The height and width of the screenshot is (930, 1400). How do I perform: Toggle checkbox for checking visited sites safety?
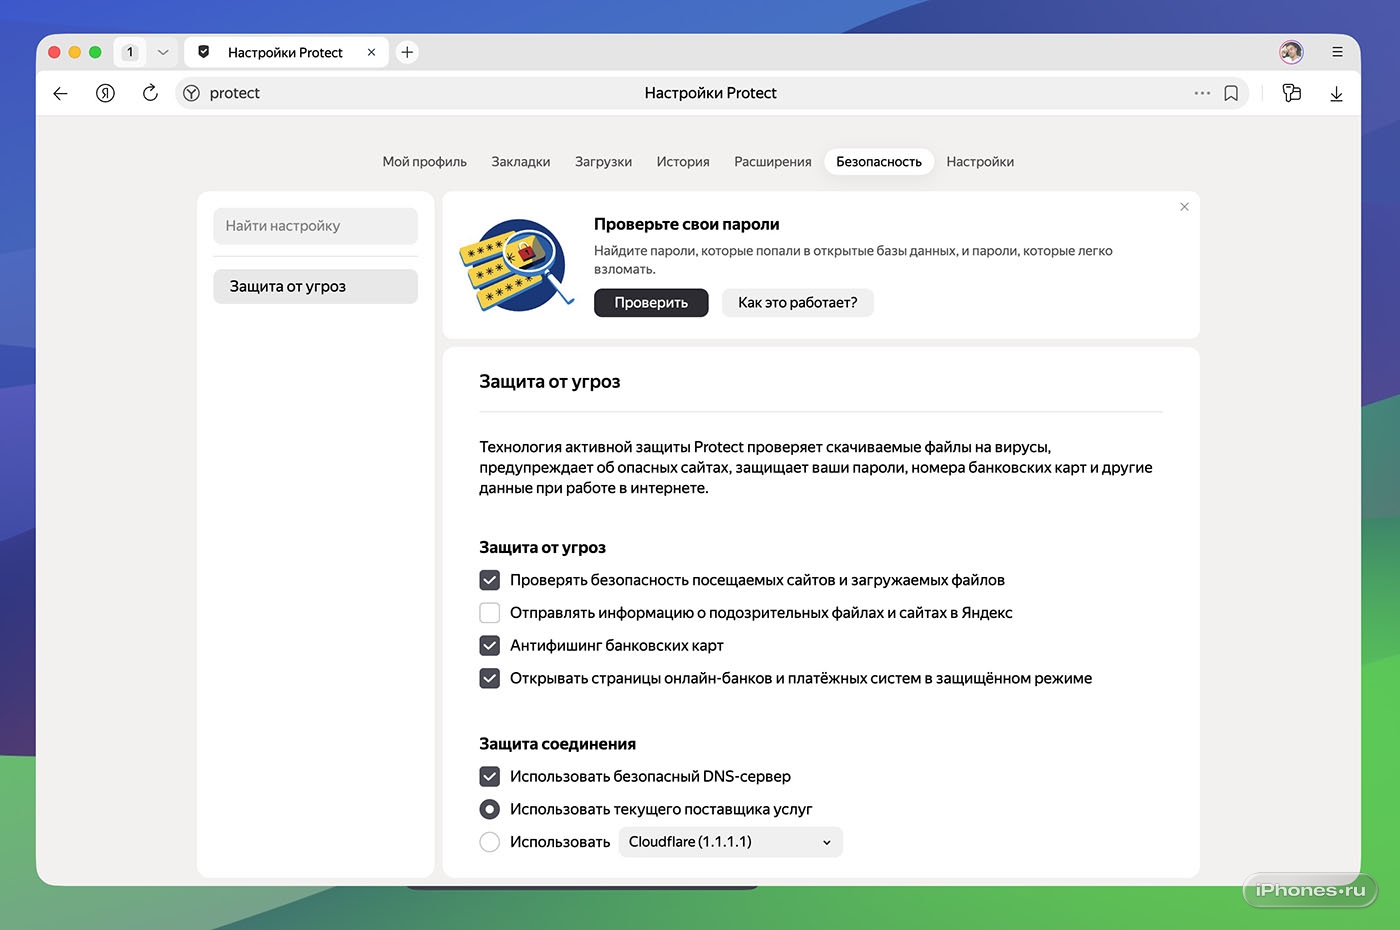tap(490, 580)
